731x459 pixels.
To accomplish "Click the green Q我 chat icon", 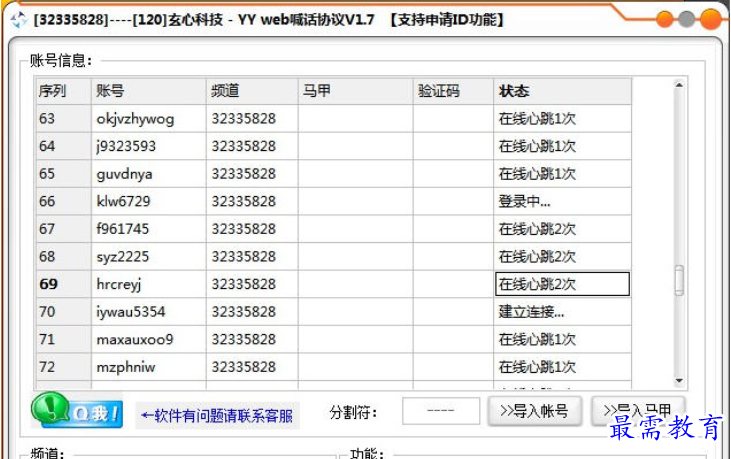I will (77, 410).
